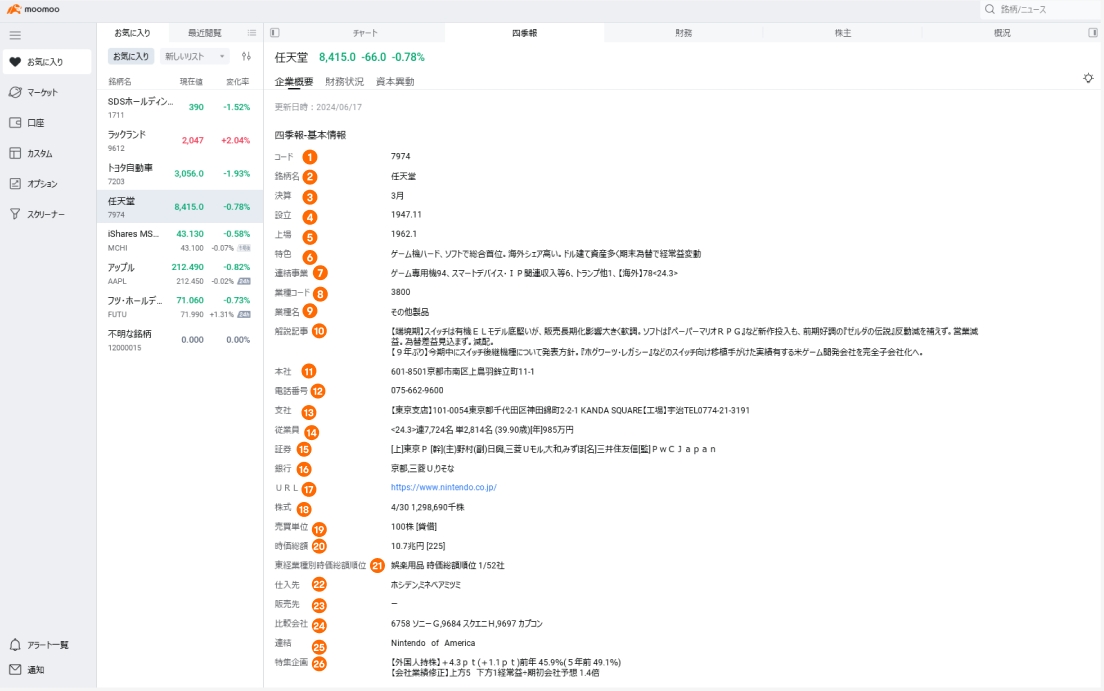Select SDSホールディン... watchlist row

180,107
